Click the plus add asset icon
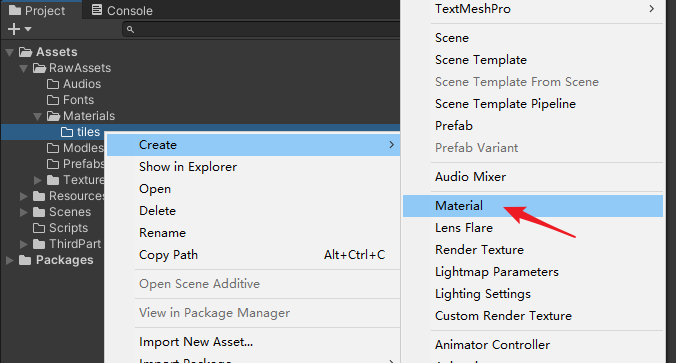 point(14,29)
